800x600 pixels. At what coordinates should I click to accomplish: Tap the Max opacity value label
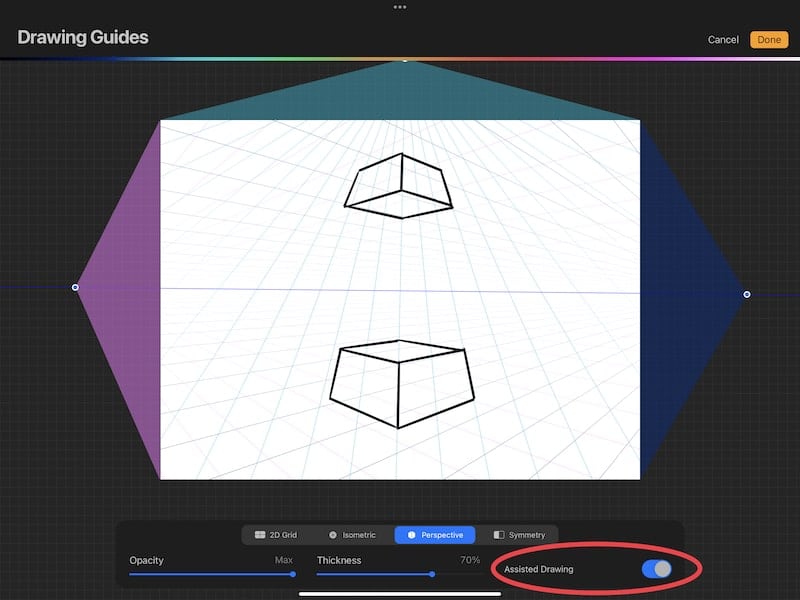point(284,560)
